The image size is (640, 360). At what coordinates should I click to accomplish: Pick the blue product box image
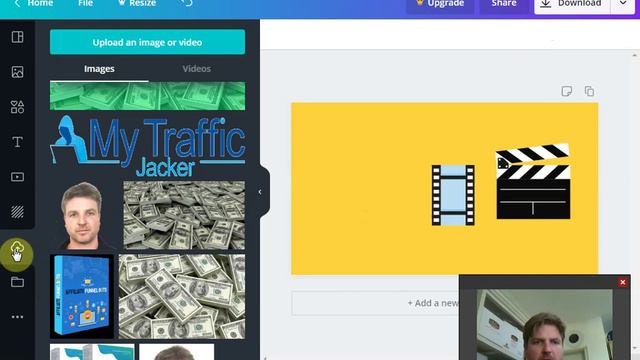[82, 296]
